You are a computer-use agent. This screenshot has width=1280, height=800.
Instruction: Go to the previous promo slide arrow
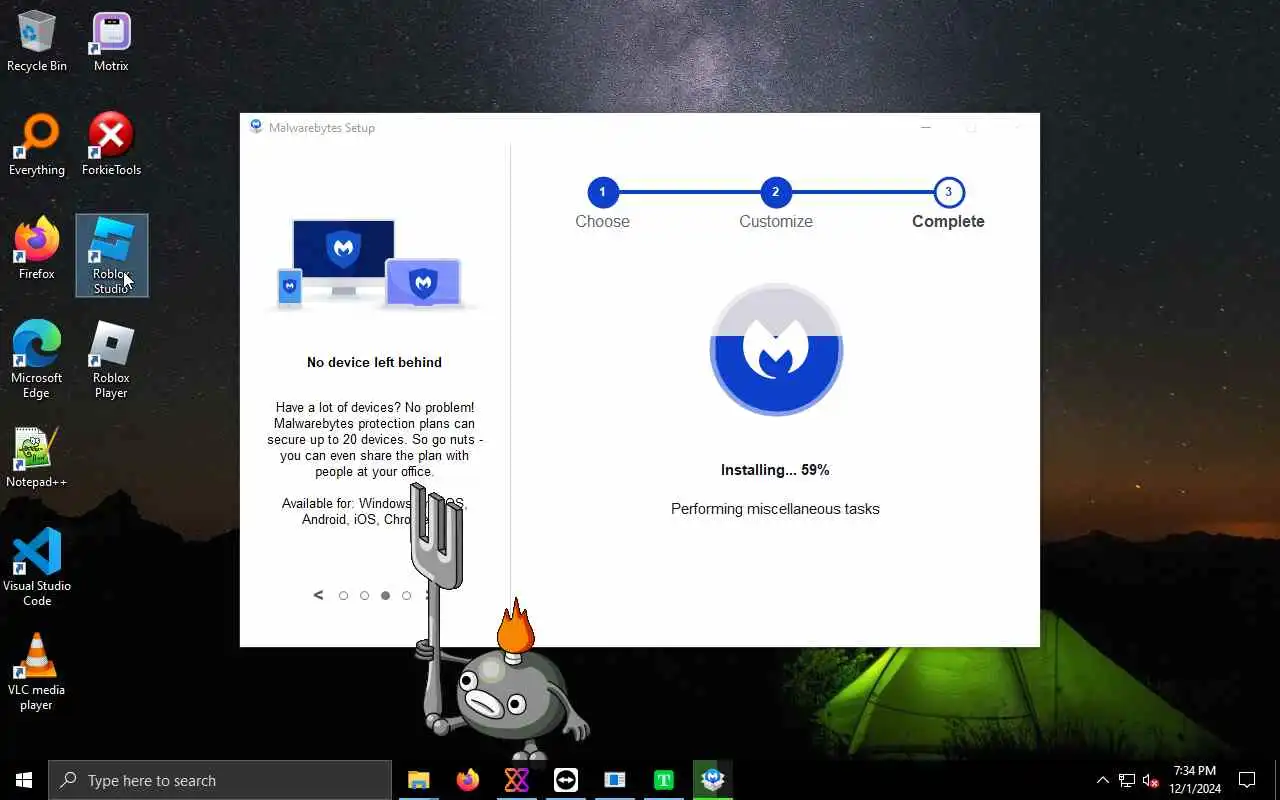click(318, 595)
